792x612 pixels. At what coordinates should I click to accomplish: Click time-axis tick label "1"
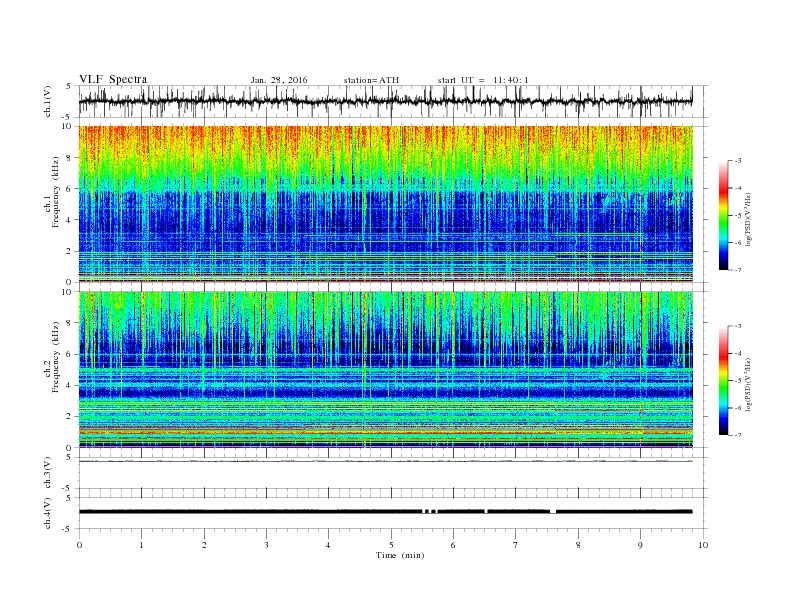point(141,545)
